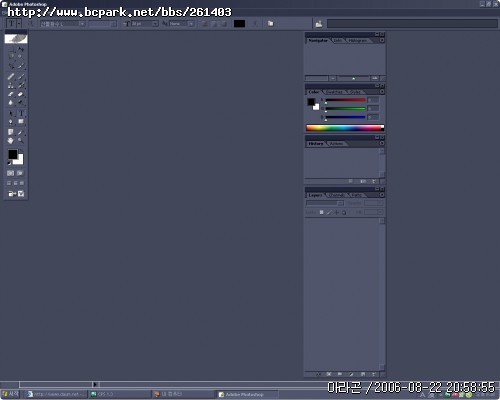Switch to the Styles tab
Viewport: 500px width, 400px height.
(355, 92)
